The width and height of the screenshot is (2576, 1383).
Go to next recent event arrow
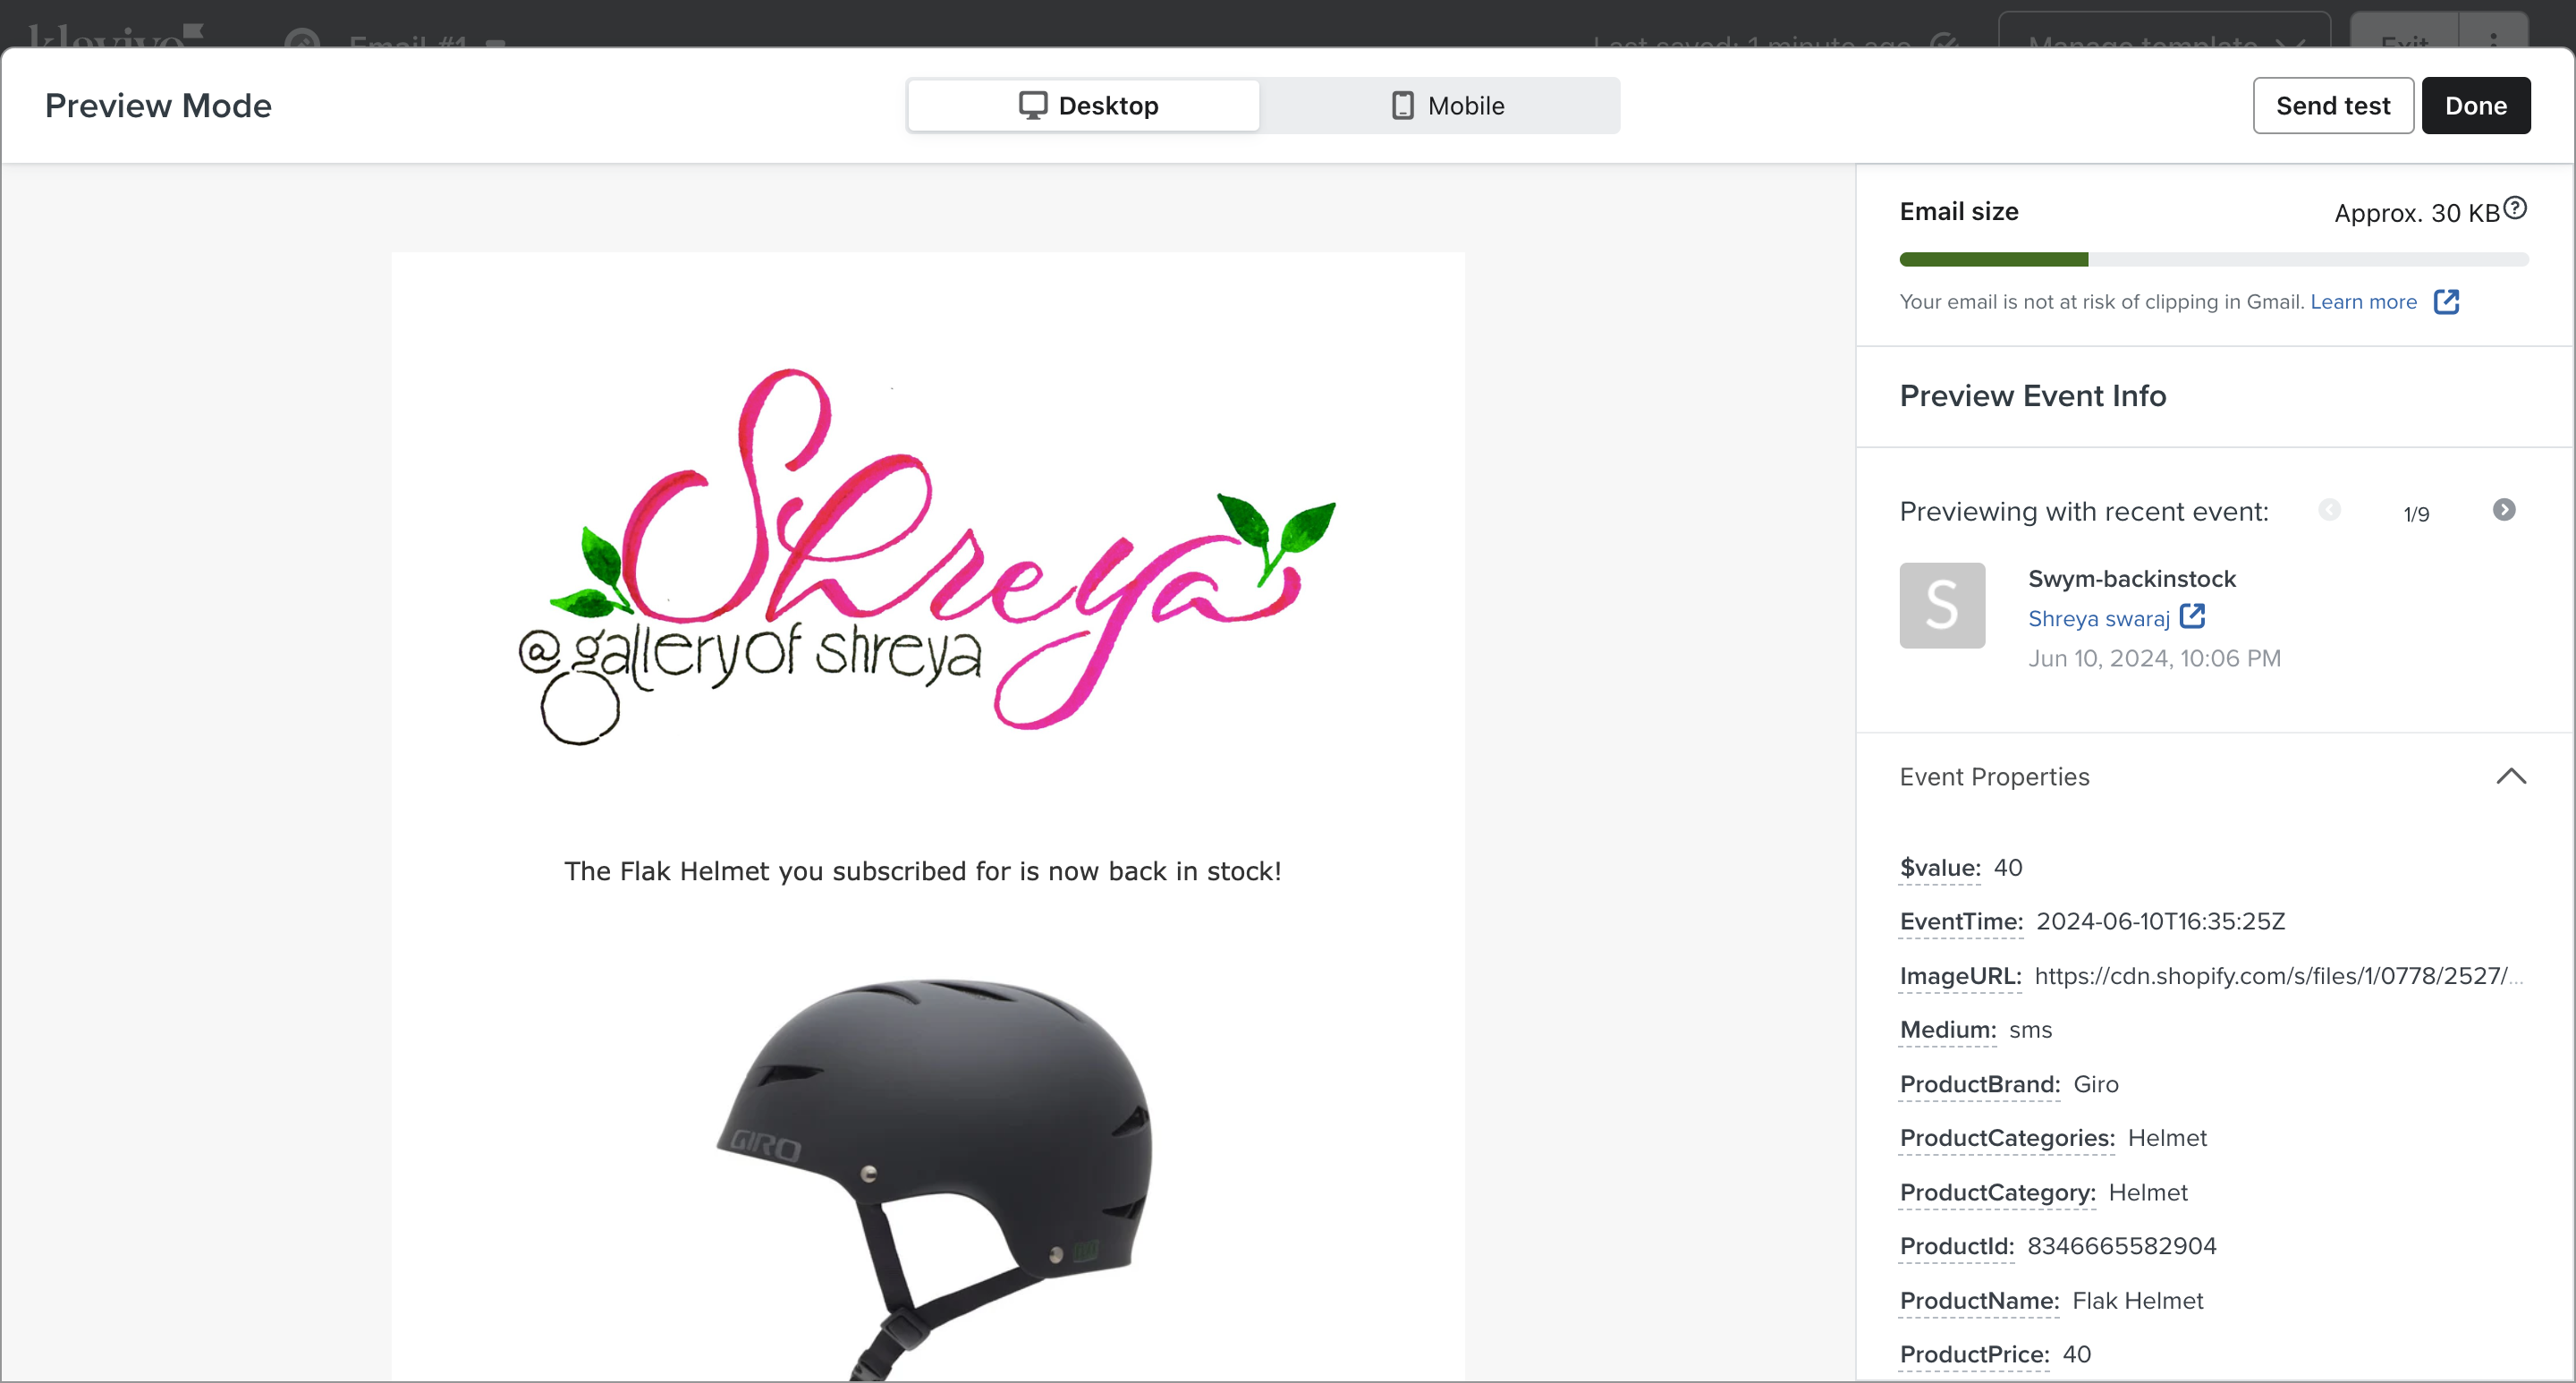click(x=2503, y=510)
